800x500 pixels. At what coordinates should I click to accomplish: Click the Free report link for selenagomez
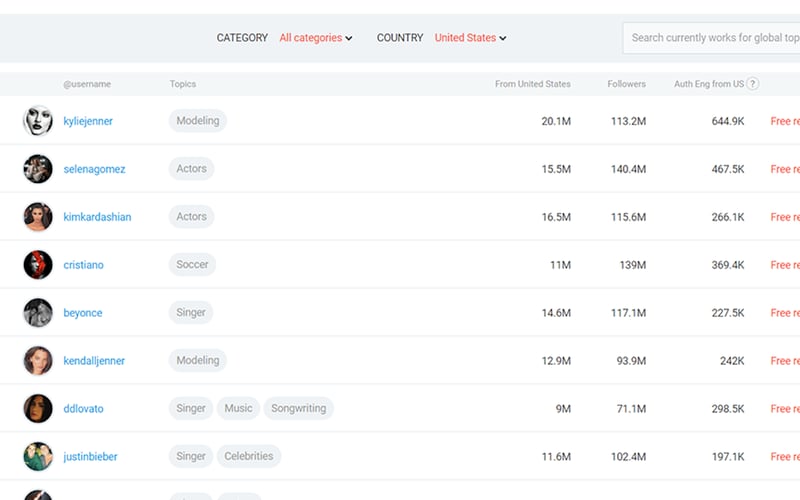coord(785,169)
